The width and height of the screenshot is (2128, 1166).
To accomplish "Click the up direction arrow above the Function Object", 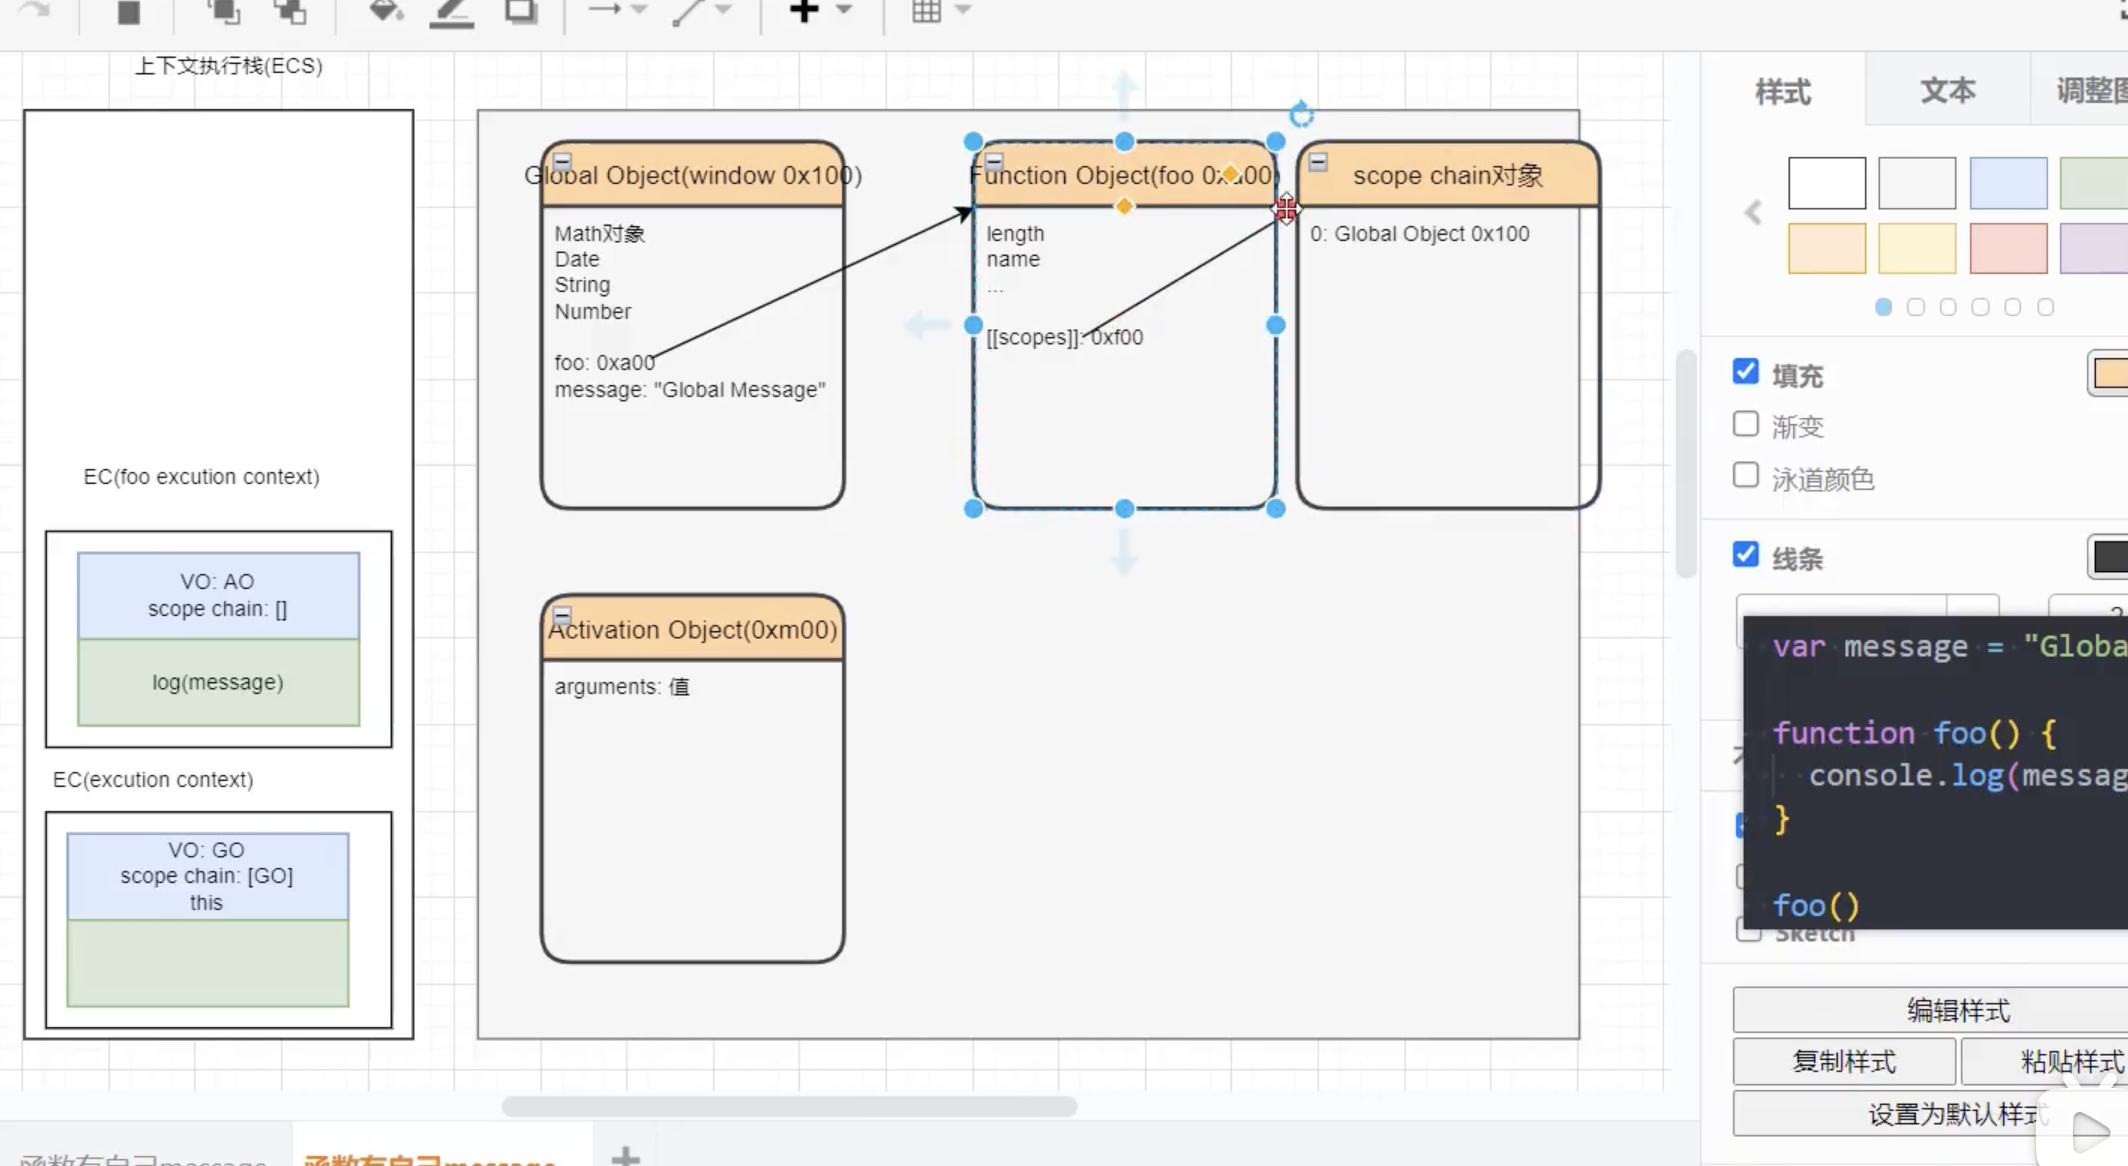I will (x=1124, y=93).
